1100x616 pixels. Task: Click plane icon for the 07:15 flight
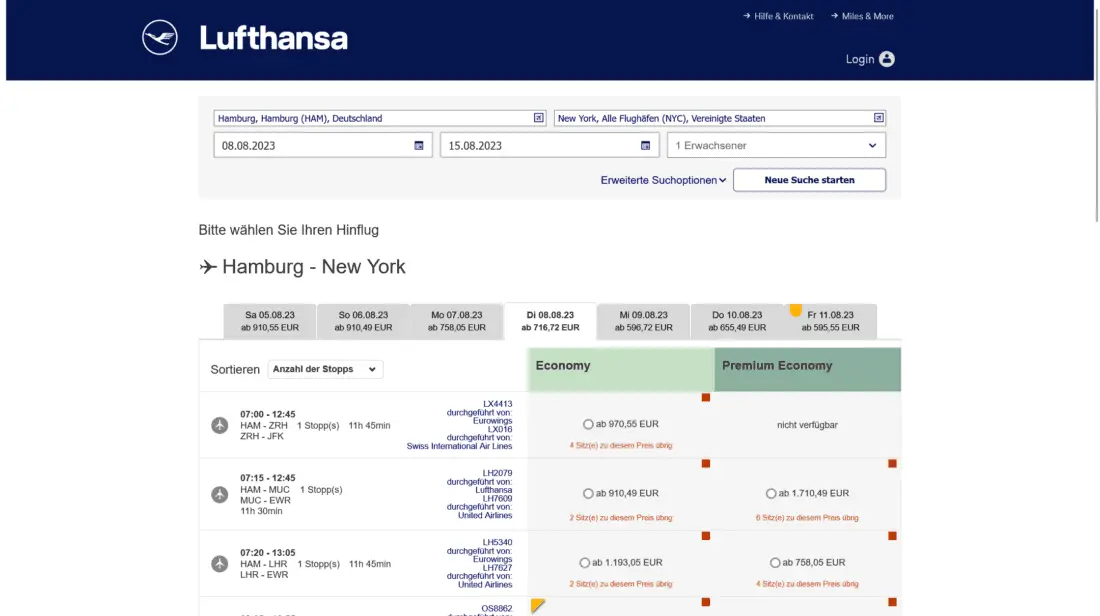pos(220,495)
